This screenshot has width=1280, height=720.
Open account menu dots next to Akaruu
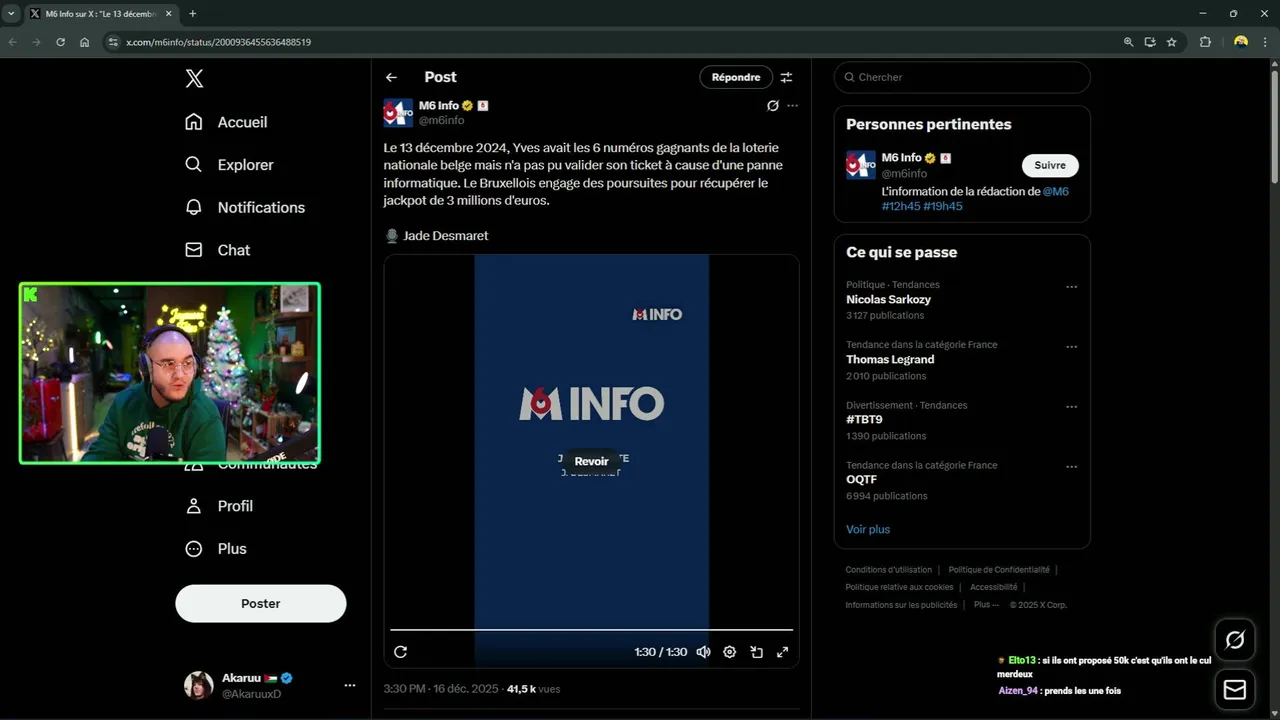tap(350, 685)
